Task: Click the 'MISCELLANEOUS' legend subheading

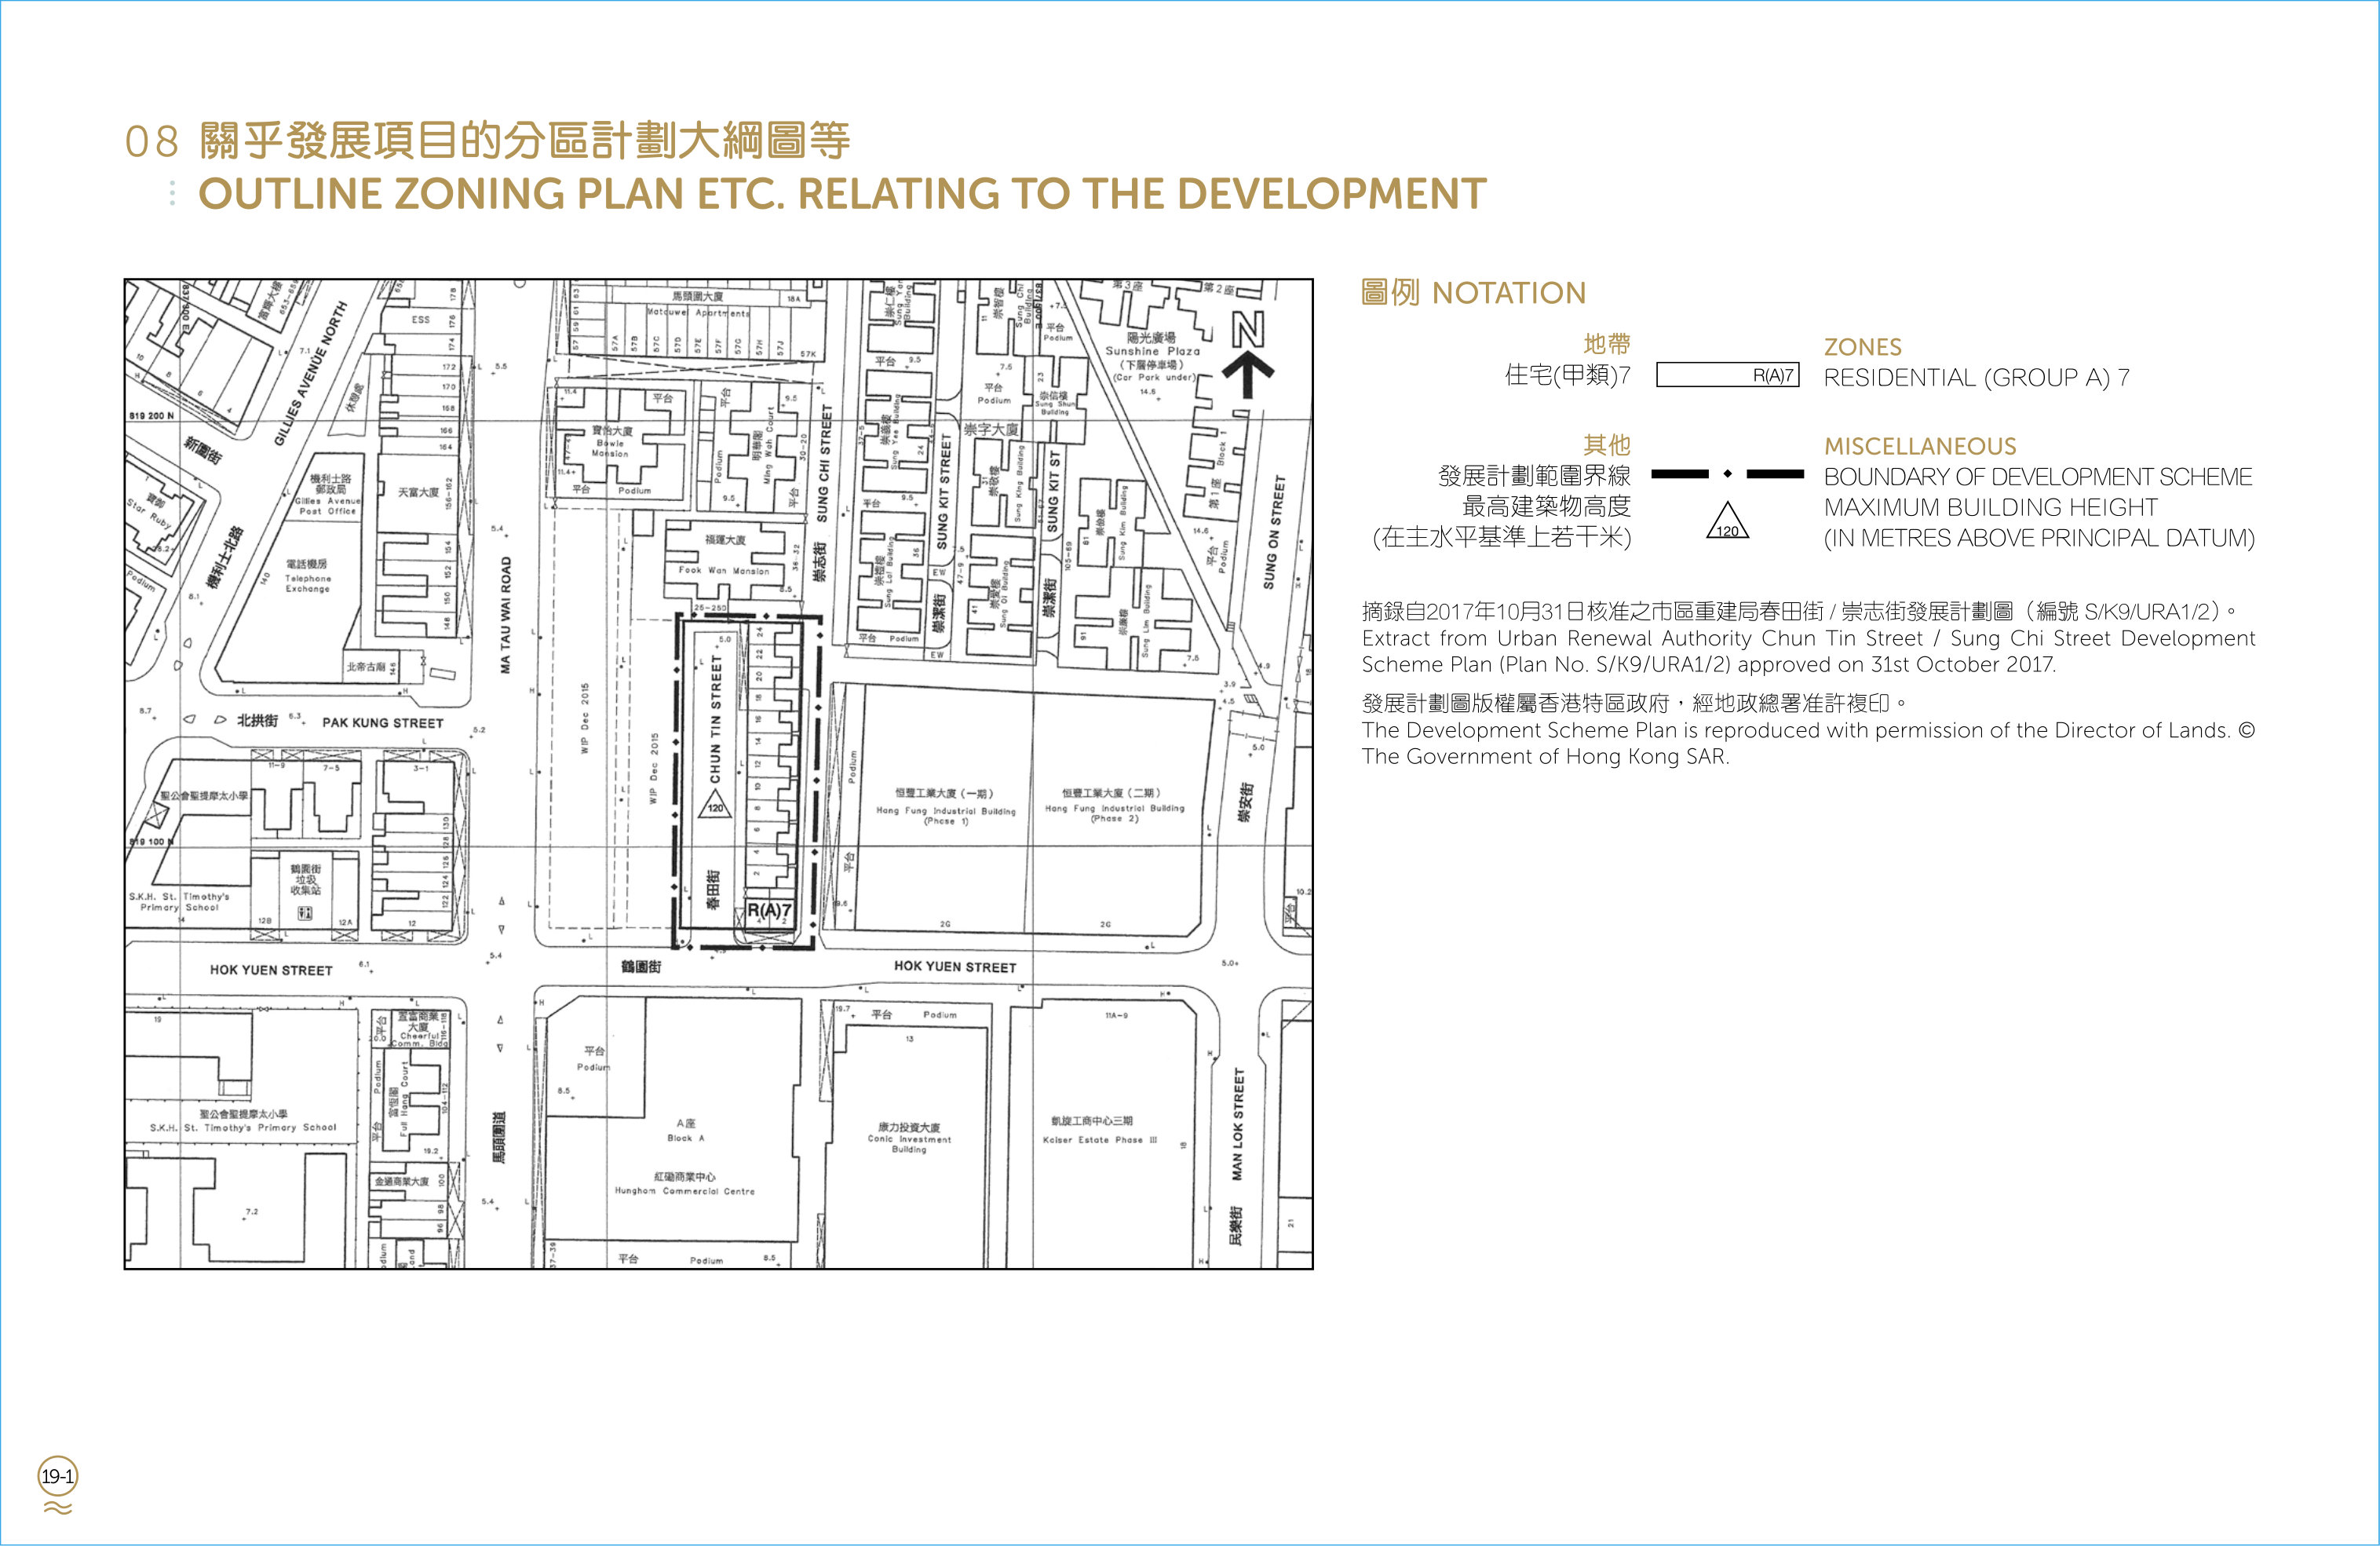Action: coord(1920,446)
